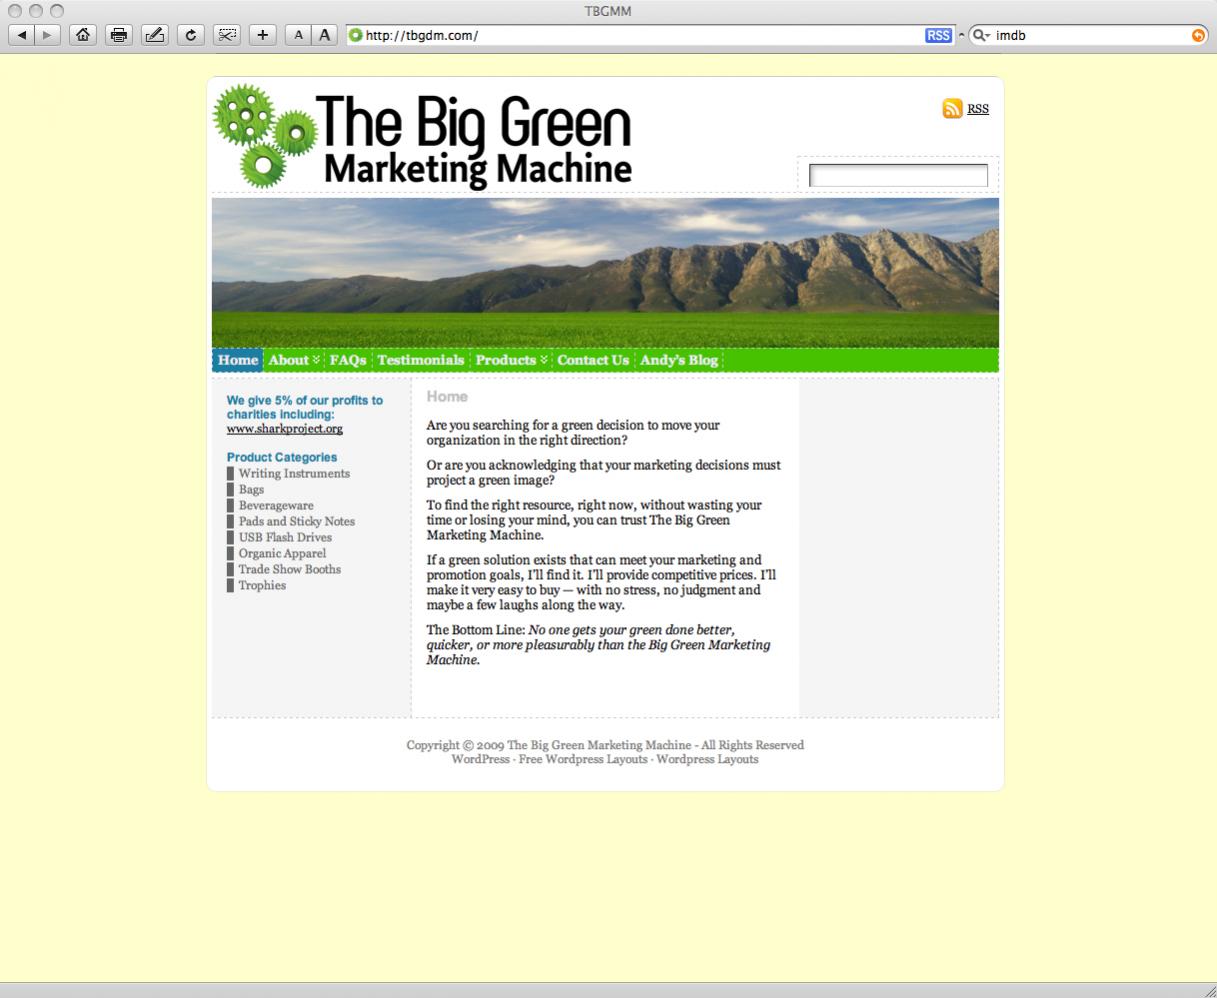This screenshot has width=1217, height=998.
Task: Click the Product Categories heading
Action: (282, 458)
